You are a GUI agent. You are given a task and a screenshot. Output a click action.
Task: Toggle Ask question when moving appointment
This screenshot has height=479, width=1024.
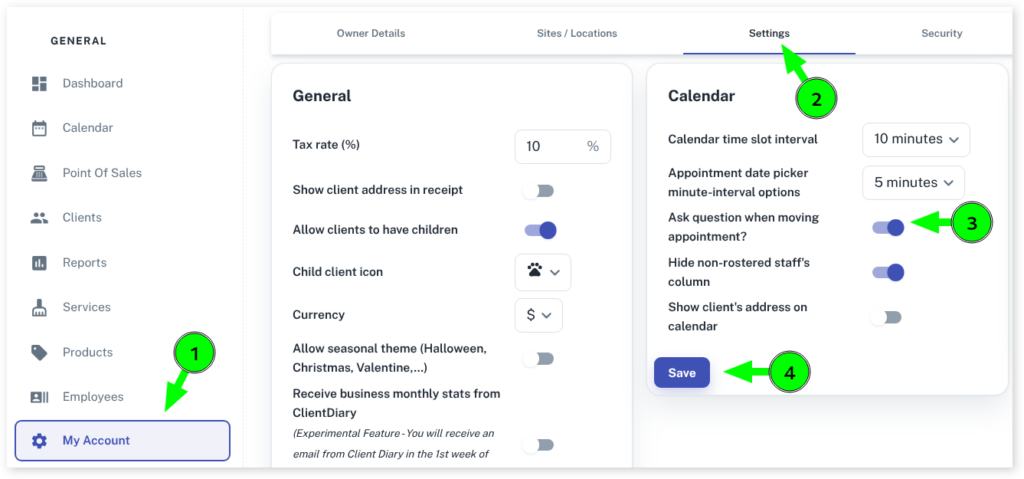coord(888,227)
